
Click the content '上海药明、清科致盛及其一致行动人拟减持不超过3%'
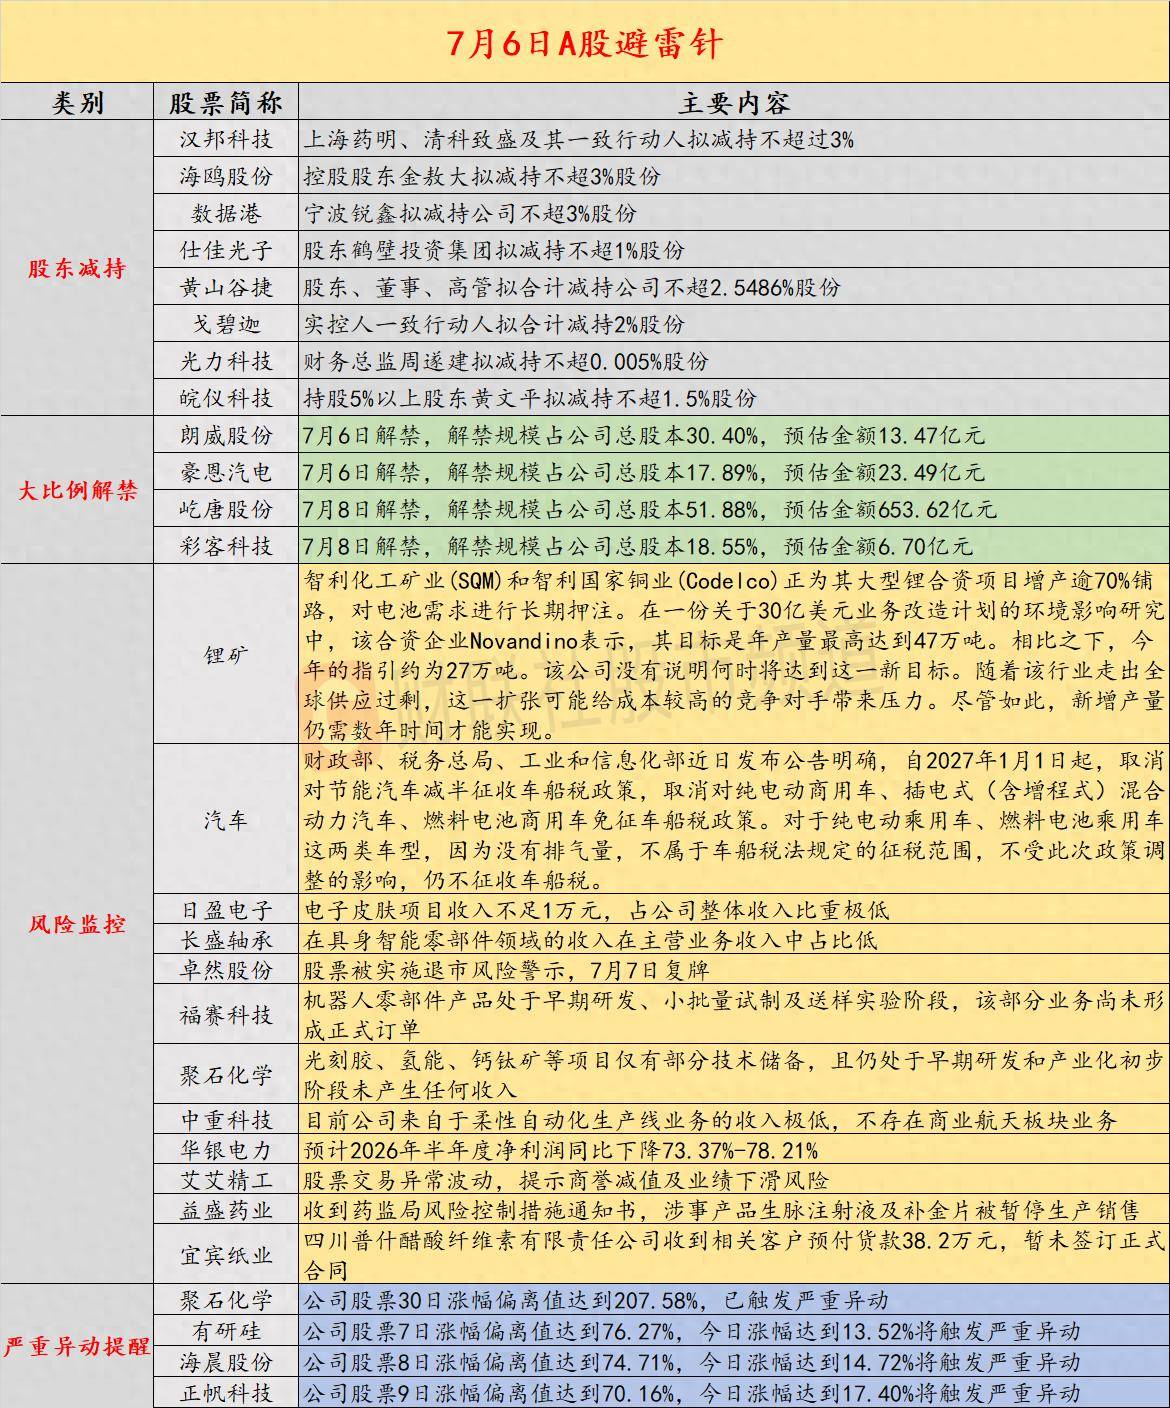(x=578, y=139)
